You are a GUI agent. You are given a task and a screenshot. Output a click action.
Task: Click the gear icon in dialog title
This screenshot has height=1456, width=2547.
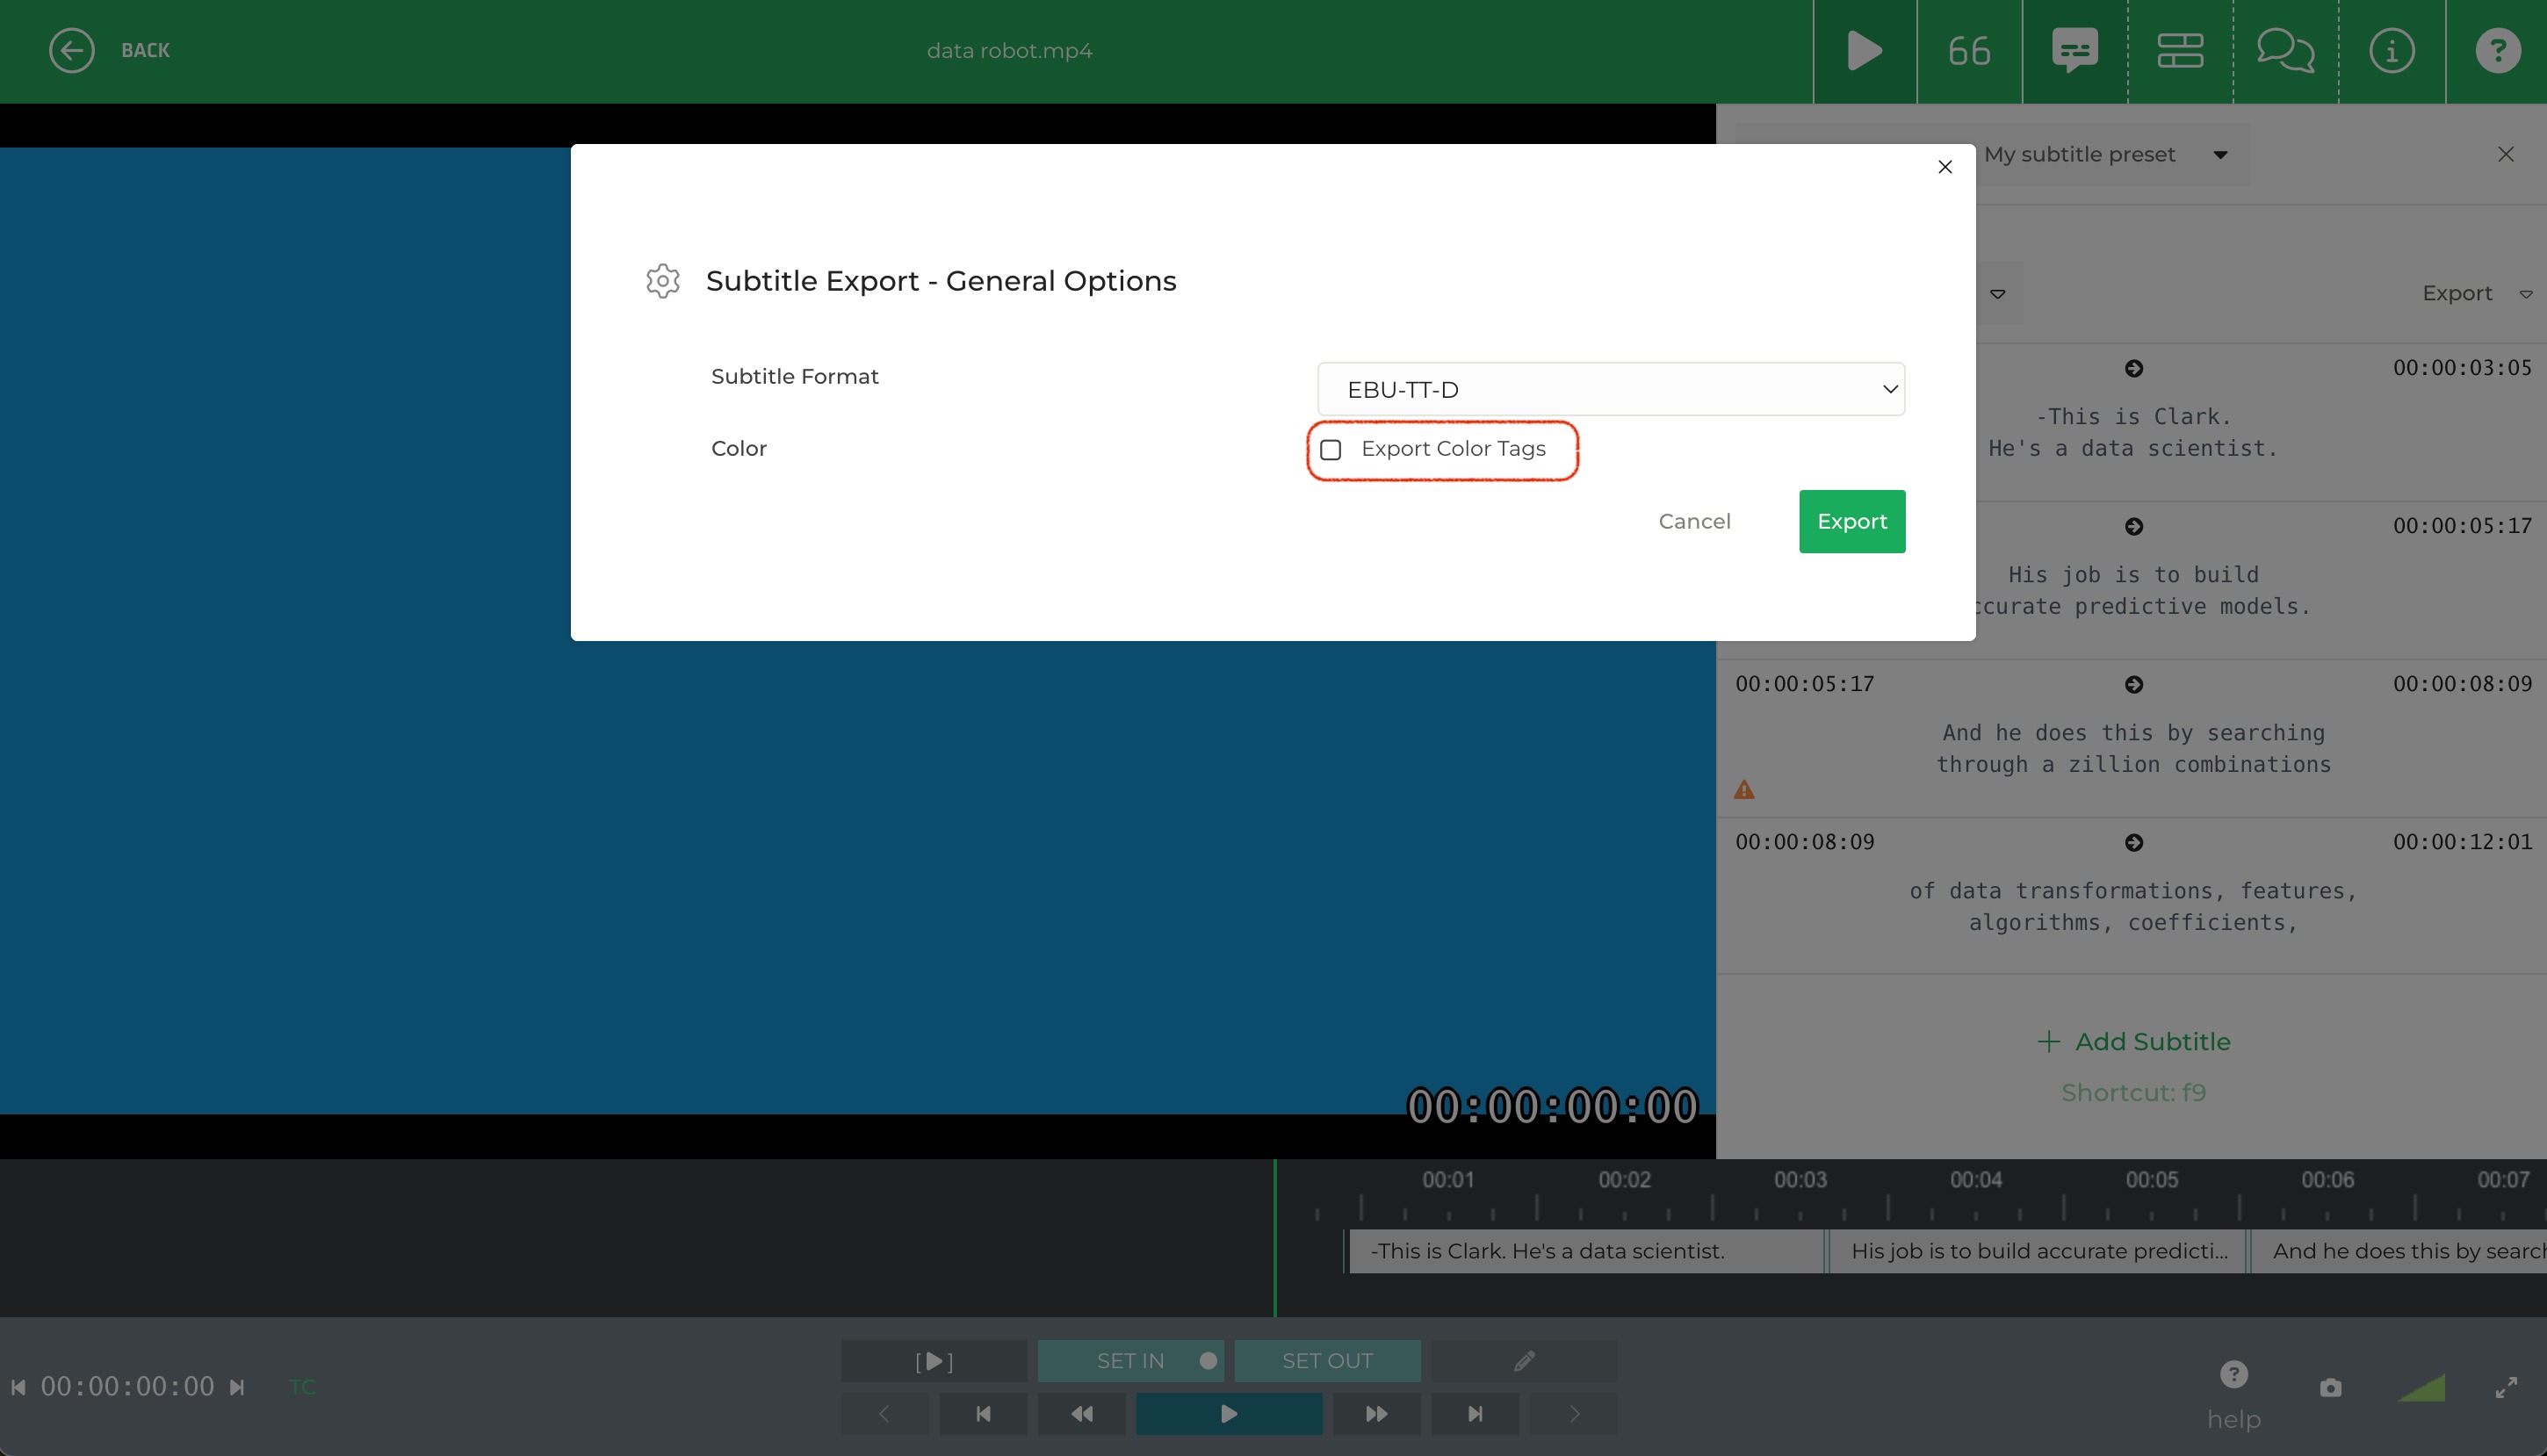[x=663, y=281]
